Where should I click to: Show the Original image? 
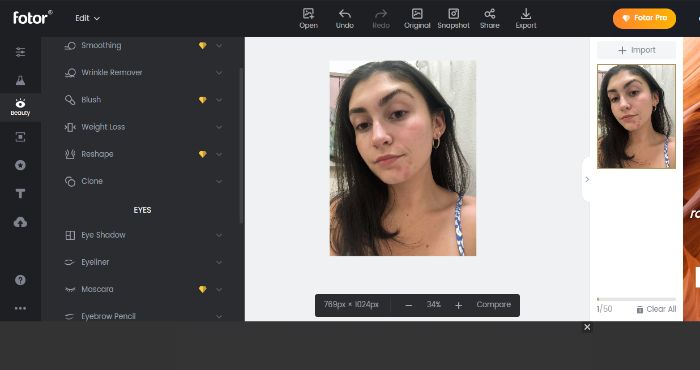pyautogui.click(x=417, y=19)
